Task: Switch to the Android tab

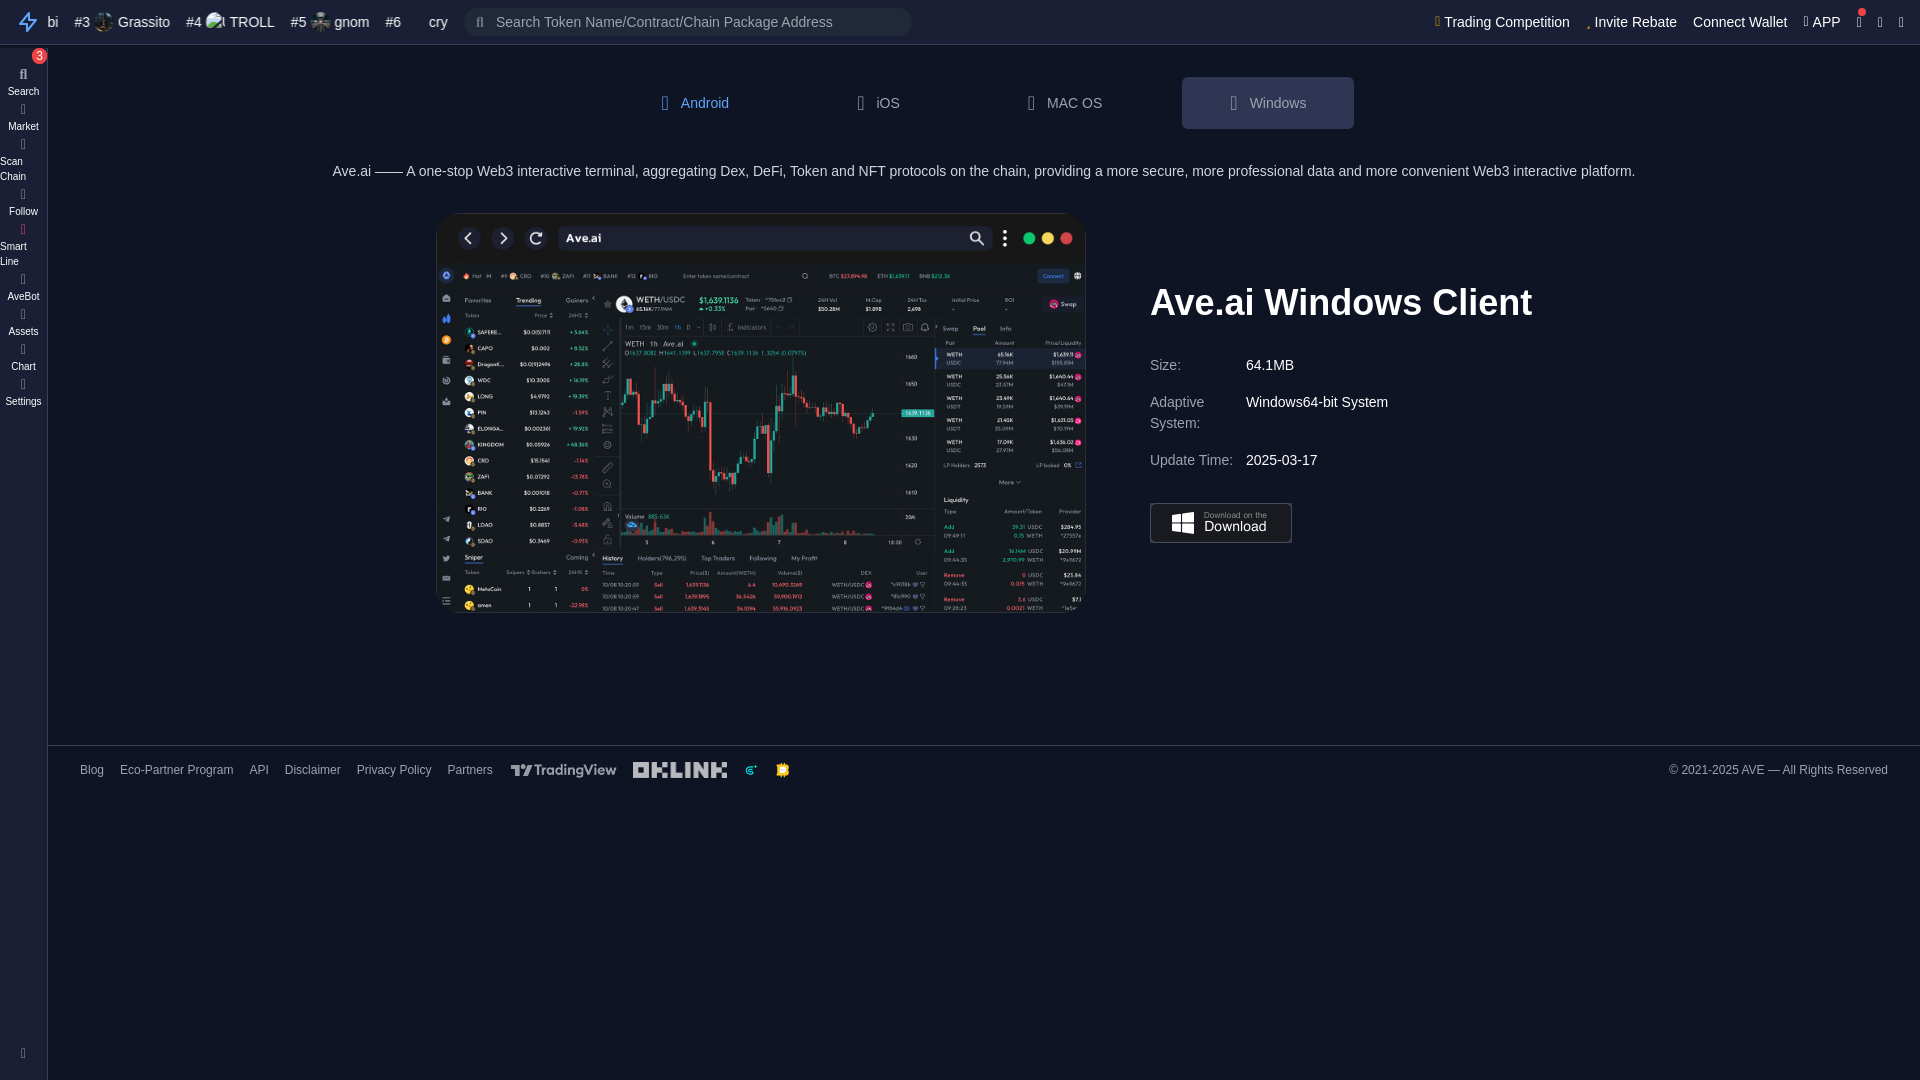Action: pyautogui.click(x=695, y=103)
